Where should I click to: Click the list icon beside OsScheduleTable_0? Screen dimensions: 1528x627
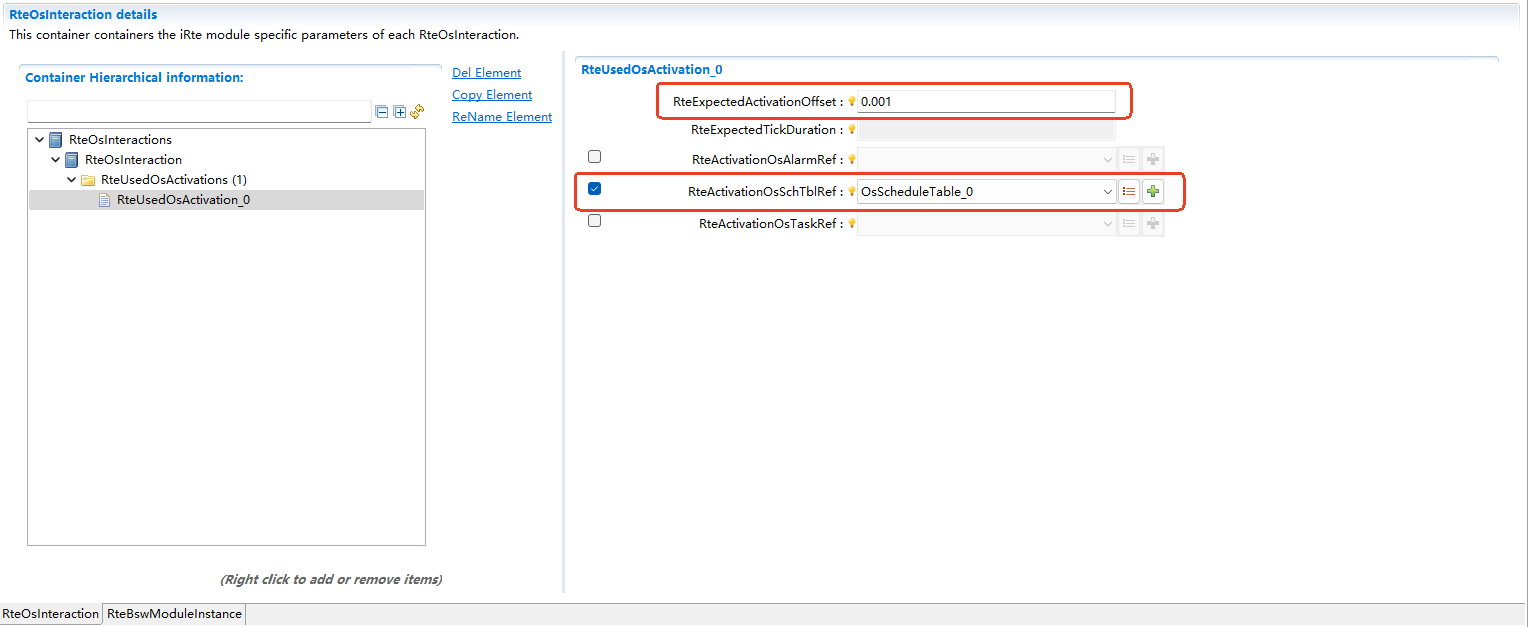click(x=1129, y=192)
